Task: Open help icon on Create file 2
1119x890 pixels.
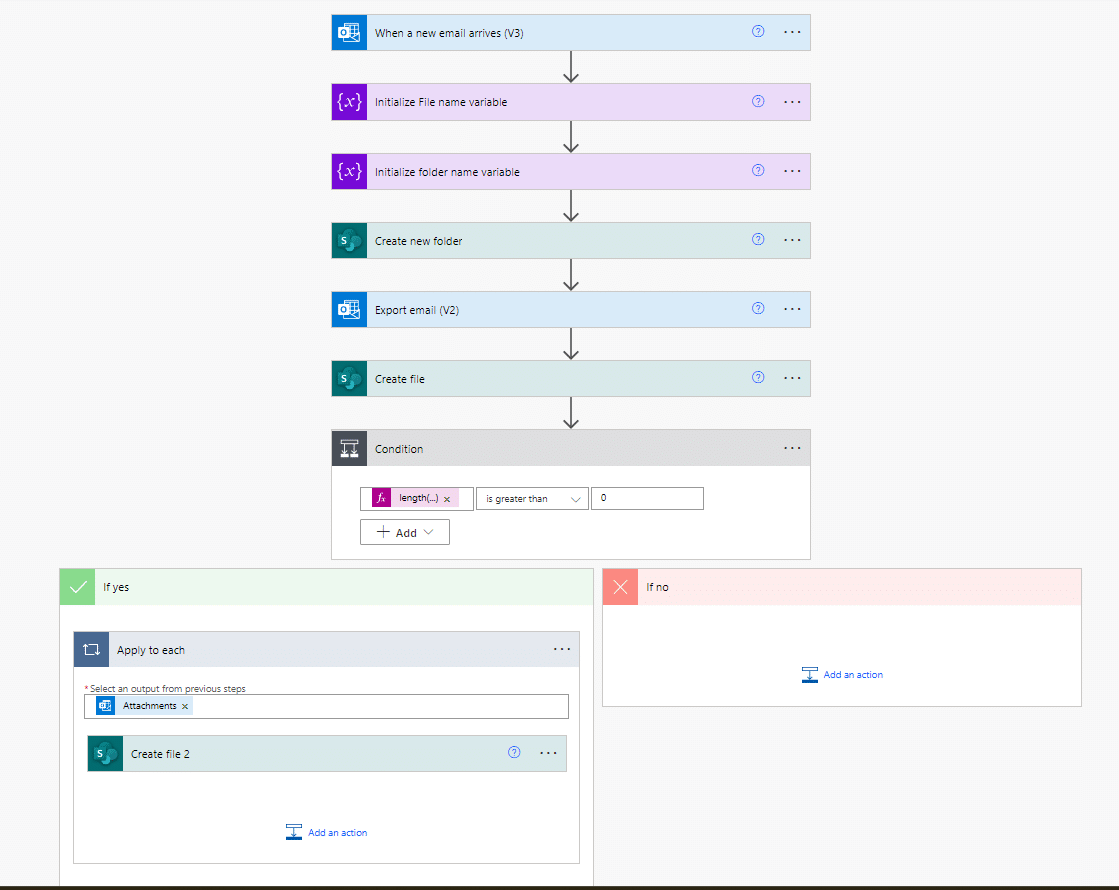Action: pos(513,752)
